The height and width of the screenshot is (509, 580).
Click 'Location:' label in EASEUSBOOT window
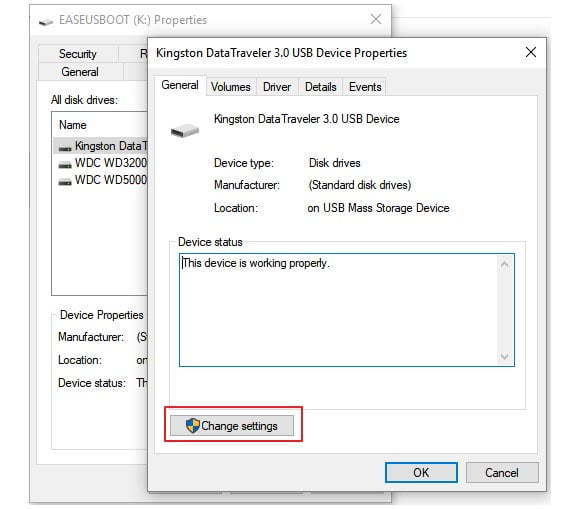[x=80, y=360]
